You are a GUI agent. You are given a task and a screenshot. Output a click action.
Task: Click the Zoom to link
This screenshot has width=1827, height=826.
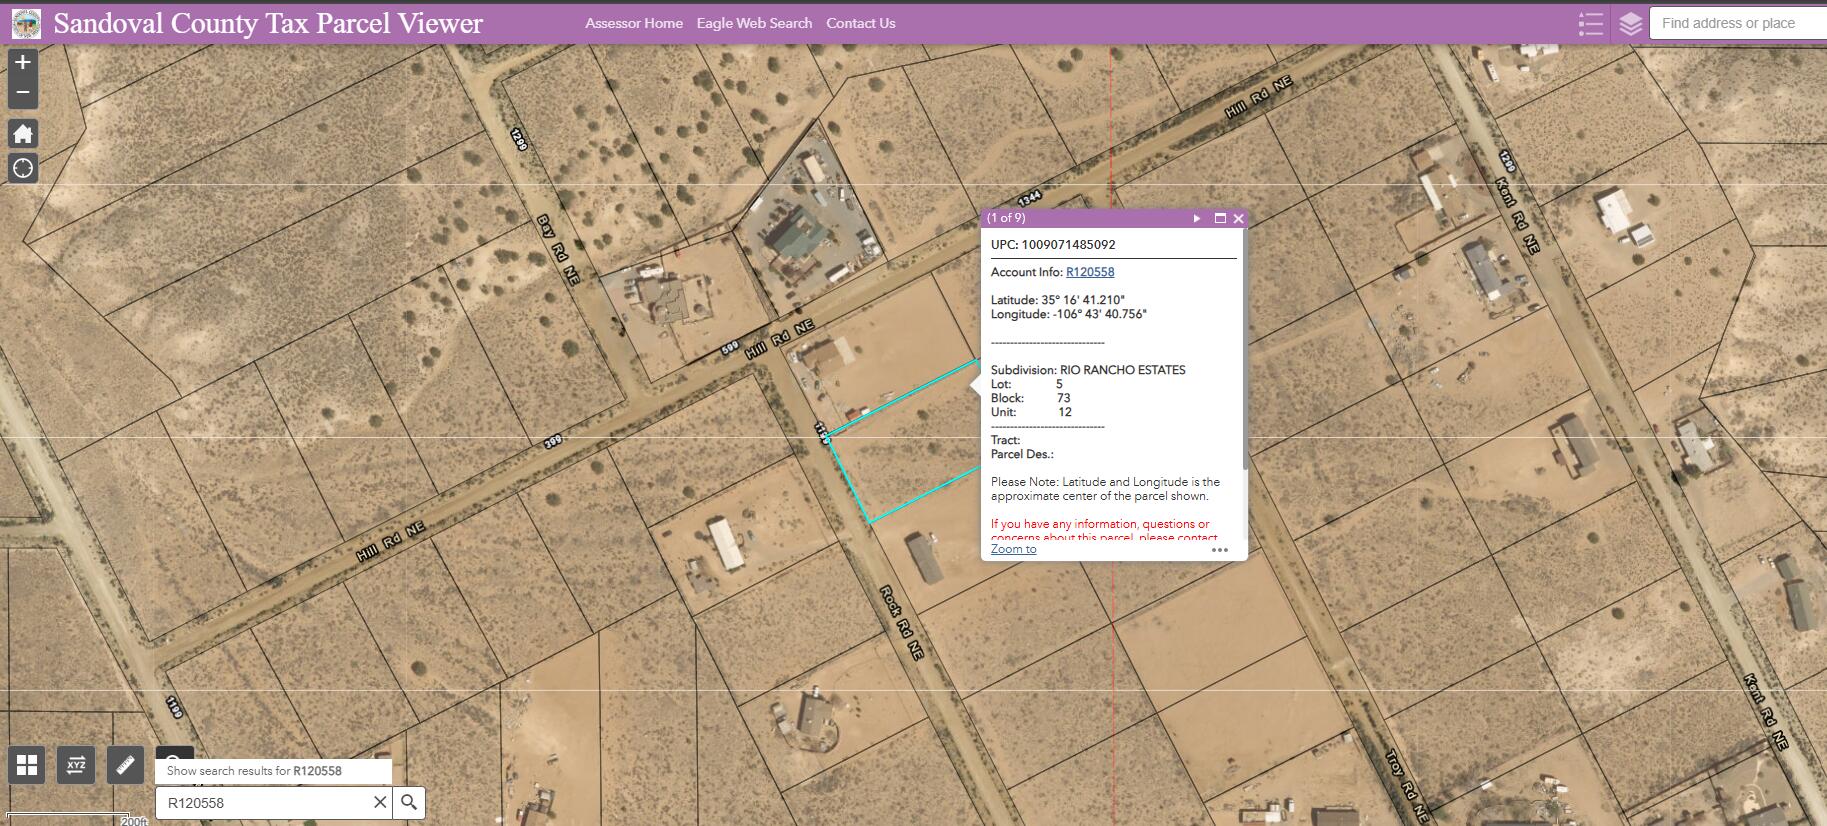pos(1014,549)
